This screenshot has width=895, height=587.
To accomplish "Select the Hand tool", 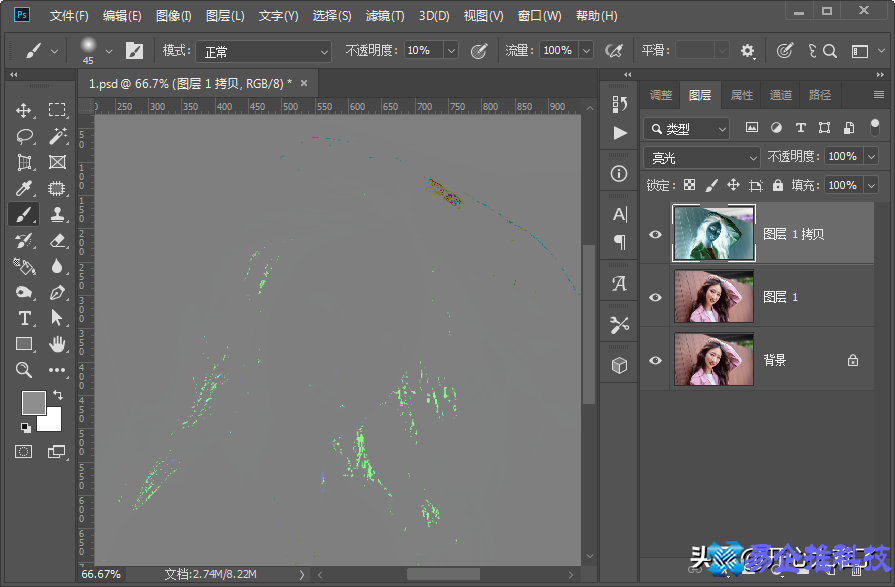I will [x=57, y=344].
